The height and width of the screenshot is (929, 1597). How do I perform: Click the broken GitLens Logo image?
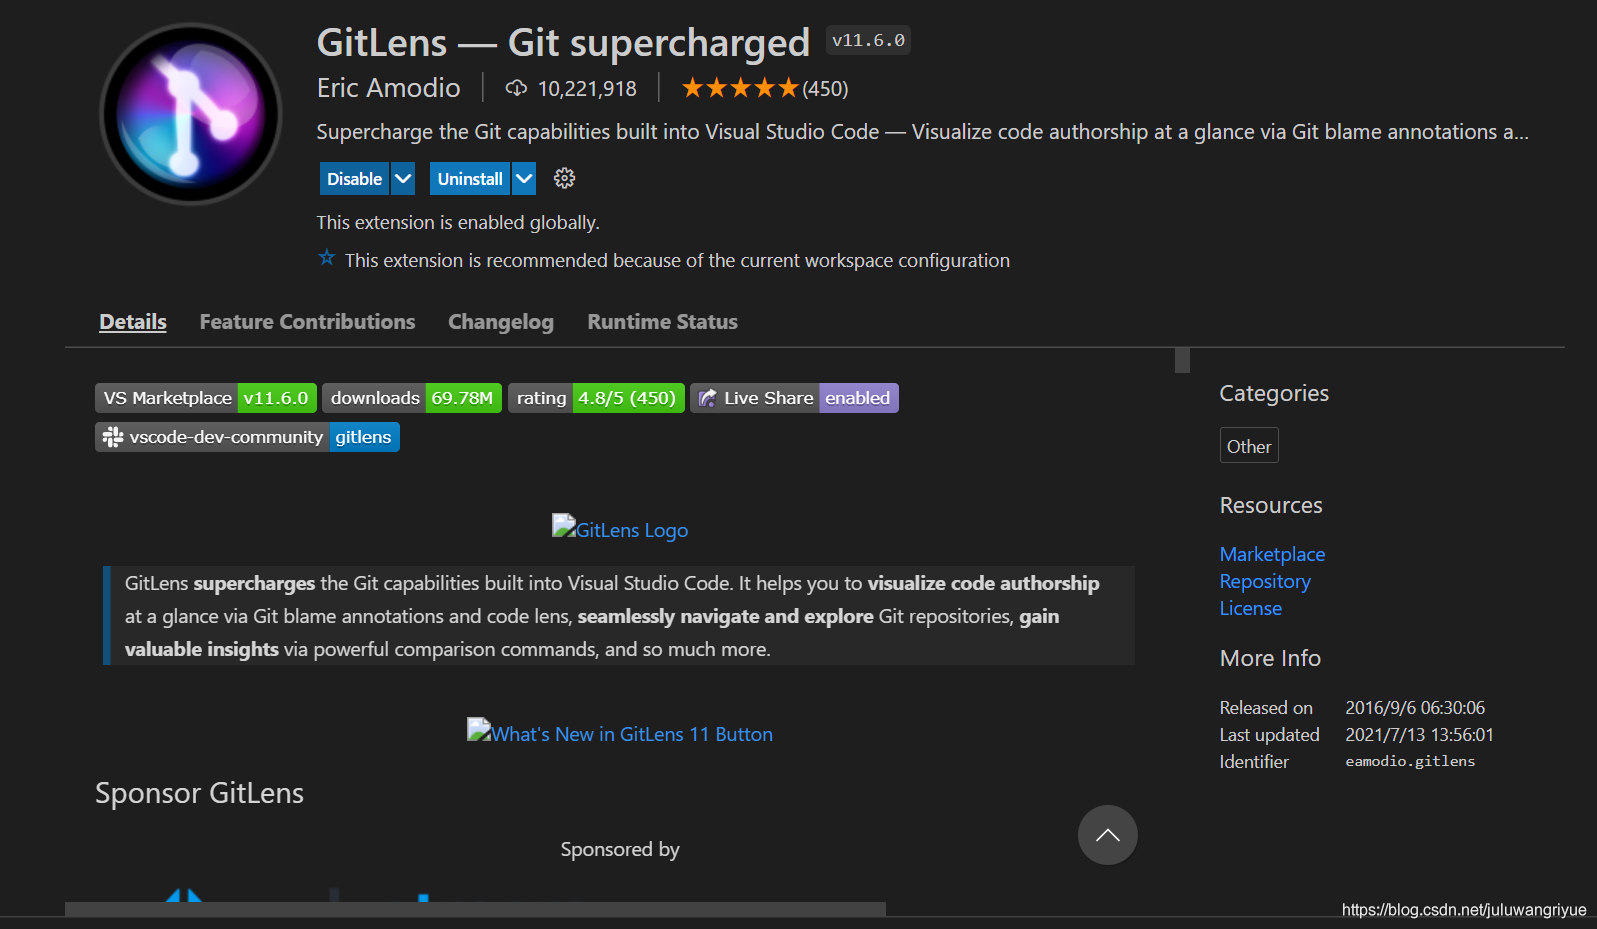click(x=620, y=528)
